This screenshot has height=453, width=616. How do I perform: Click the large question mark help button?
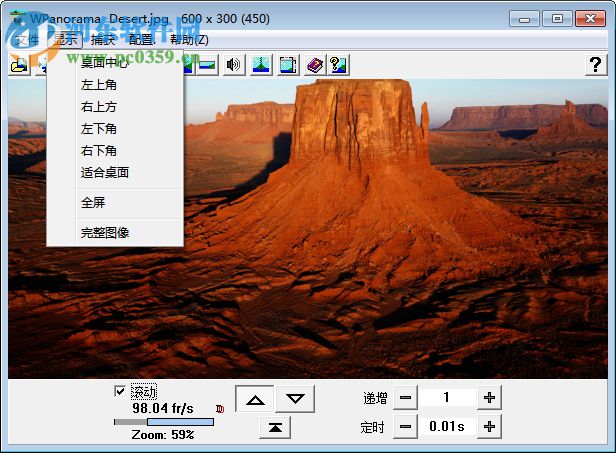pos(596,65)
